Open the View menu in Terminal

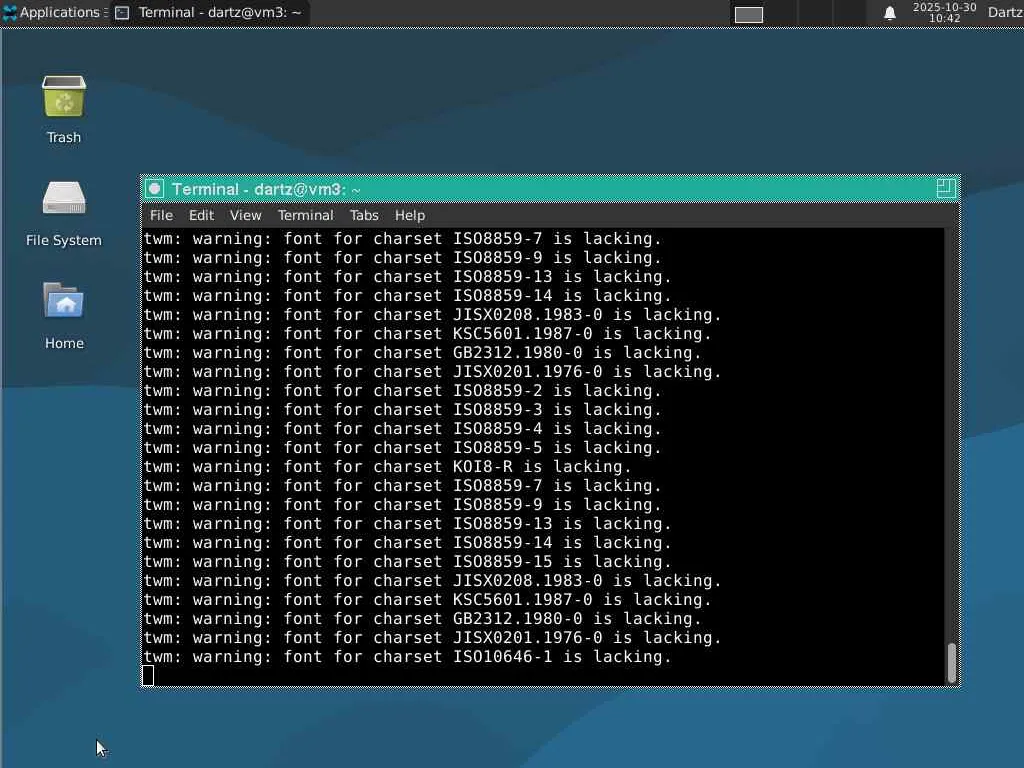246,216
